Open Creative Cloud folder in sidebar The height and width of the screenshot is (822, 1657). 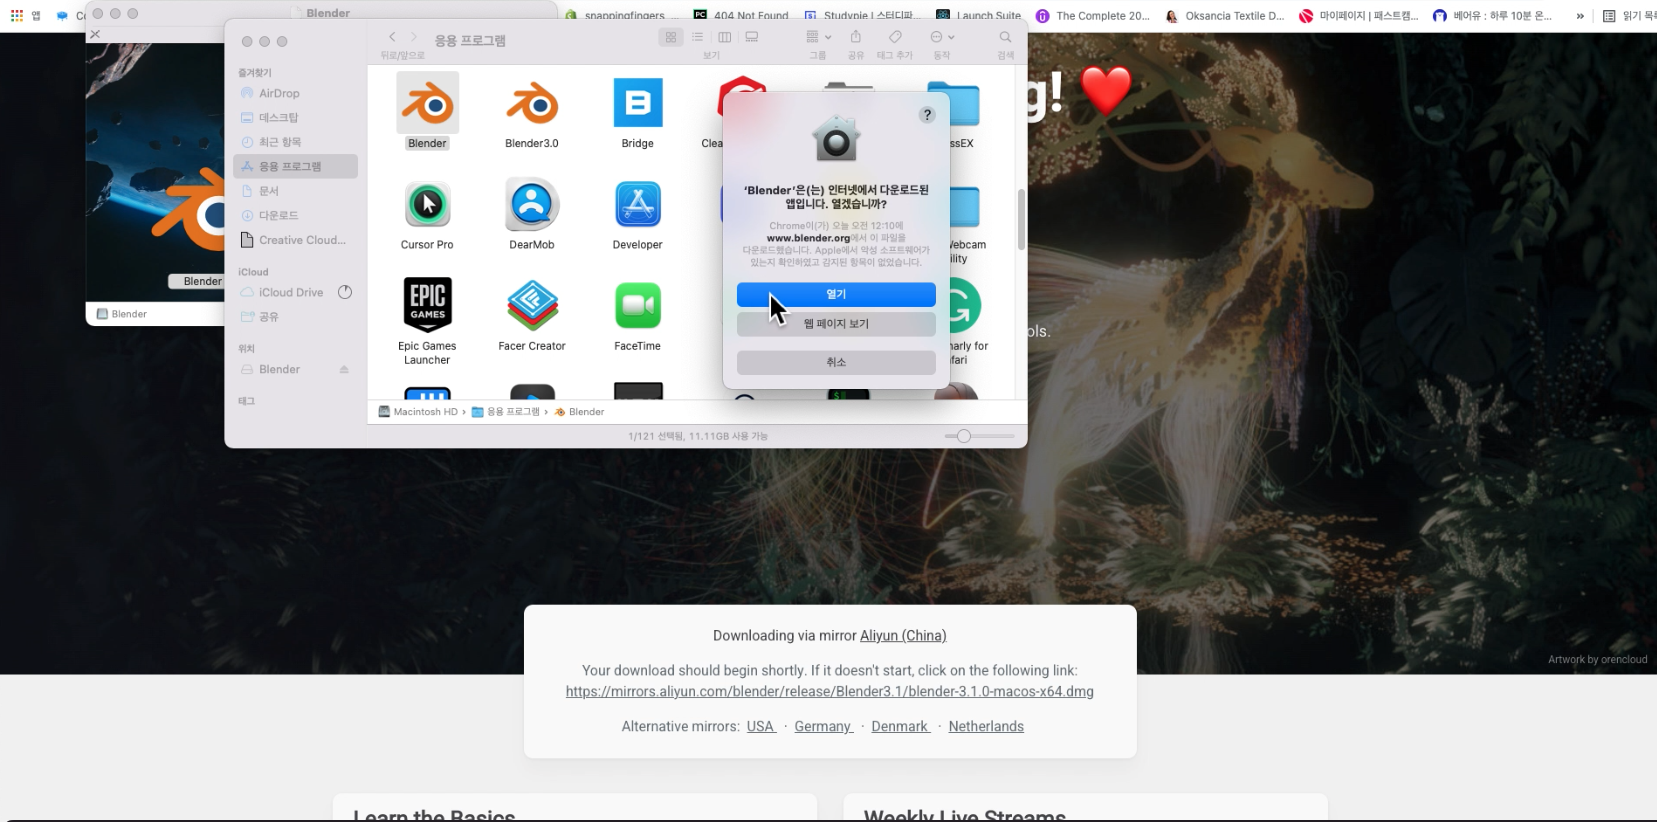[x=295, y=240]
